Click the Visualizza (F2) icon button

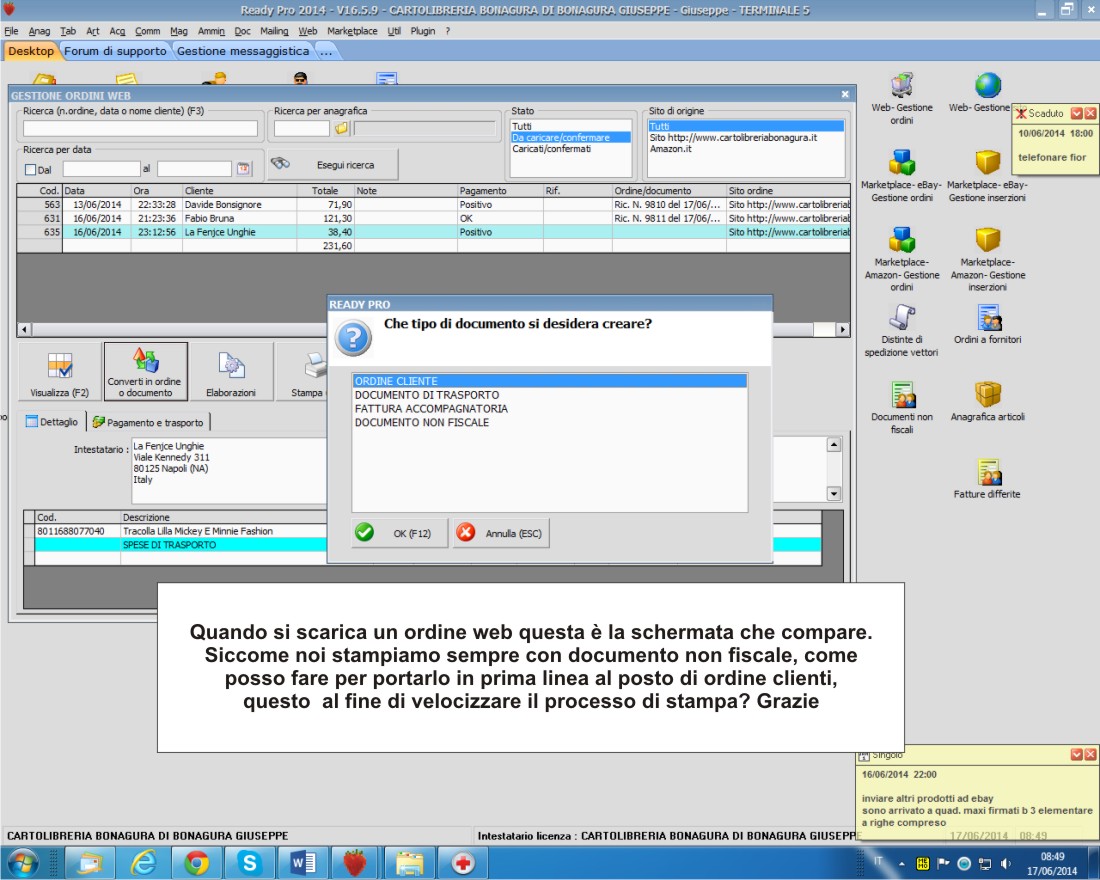coord(60,372)
